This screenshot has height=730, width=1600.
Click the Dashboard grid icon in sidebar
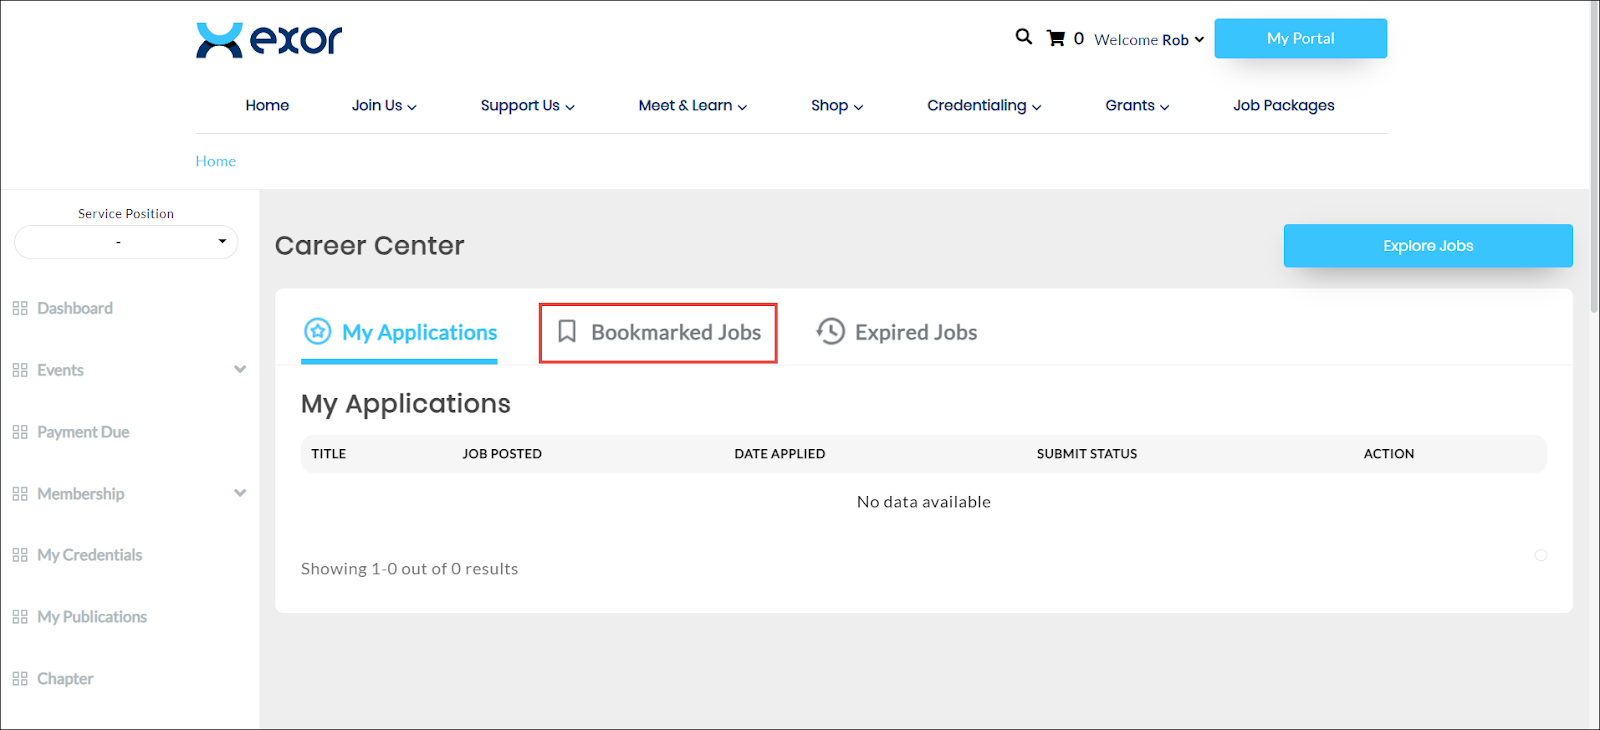click(x=20, y=308)
